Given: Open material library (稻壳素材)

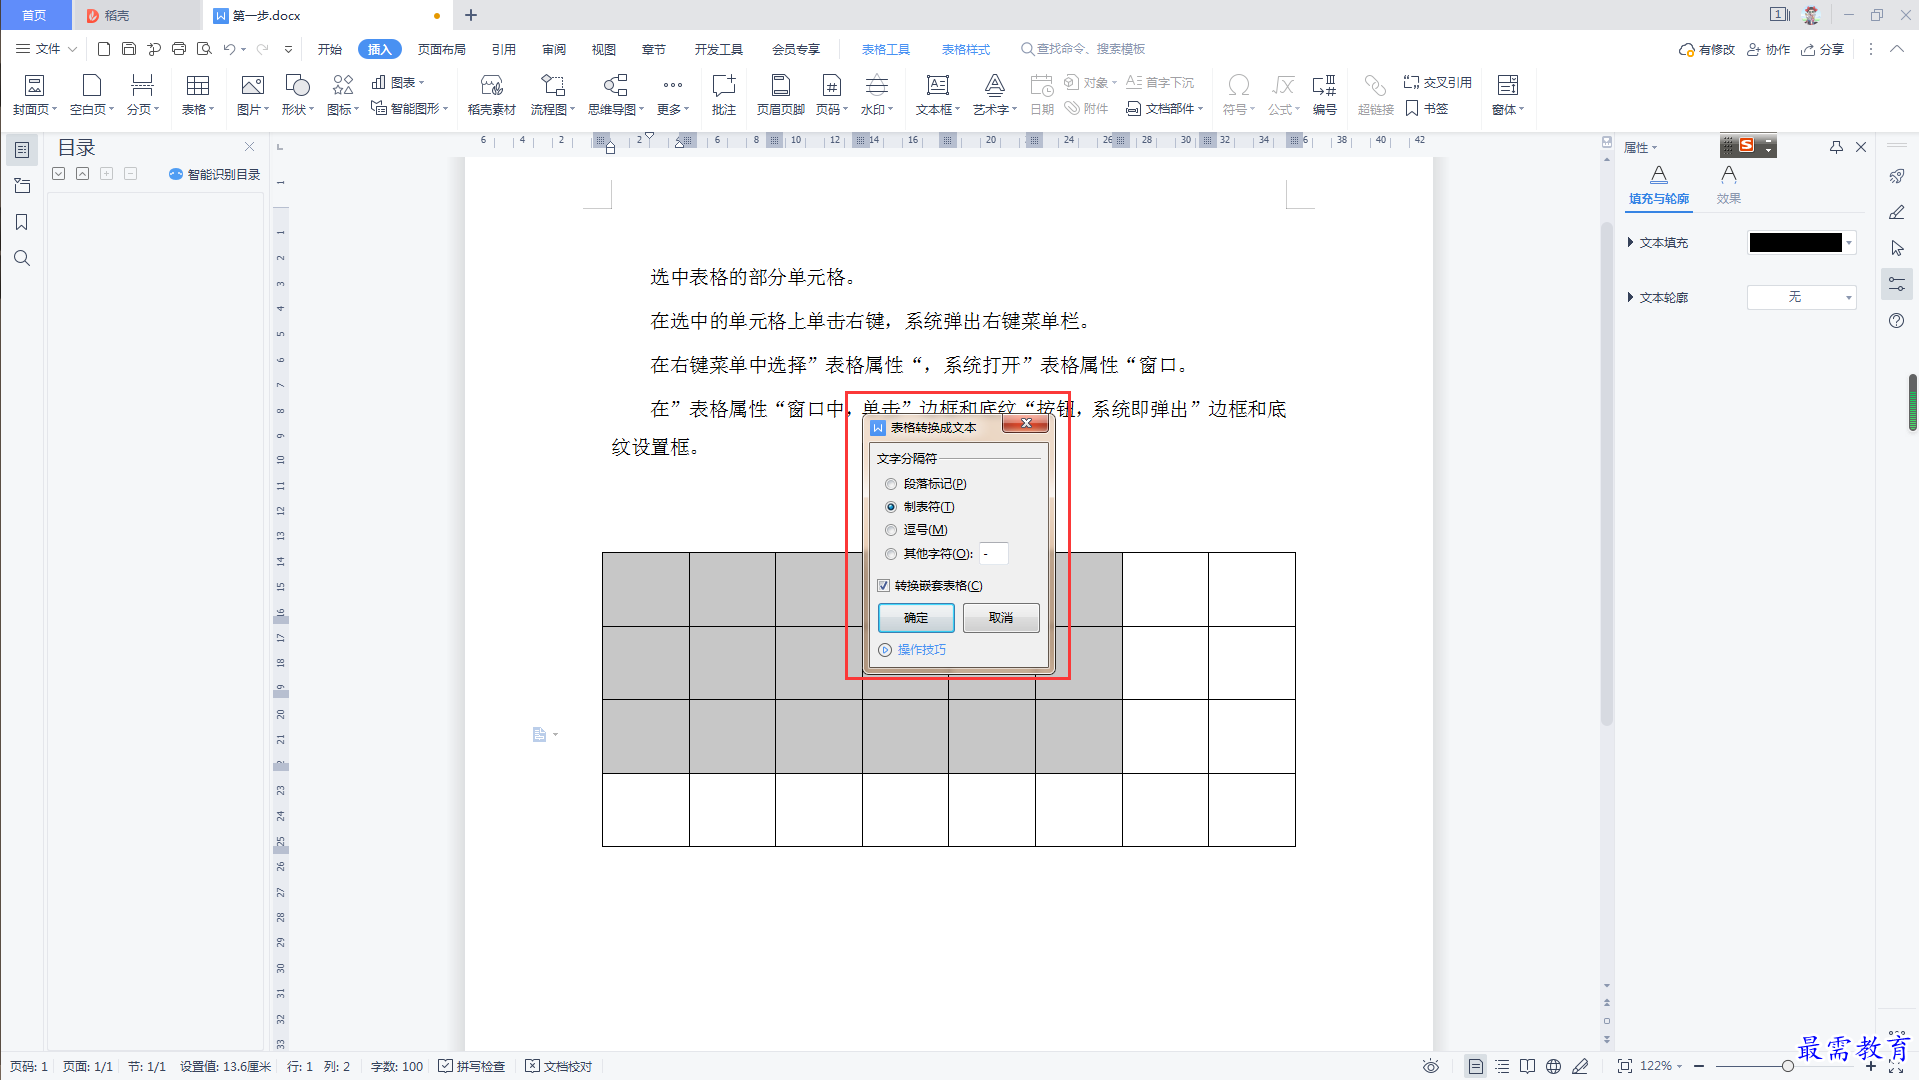Looking at the screenshot, I should coord(492,95).
